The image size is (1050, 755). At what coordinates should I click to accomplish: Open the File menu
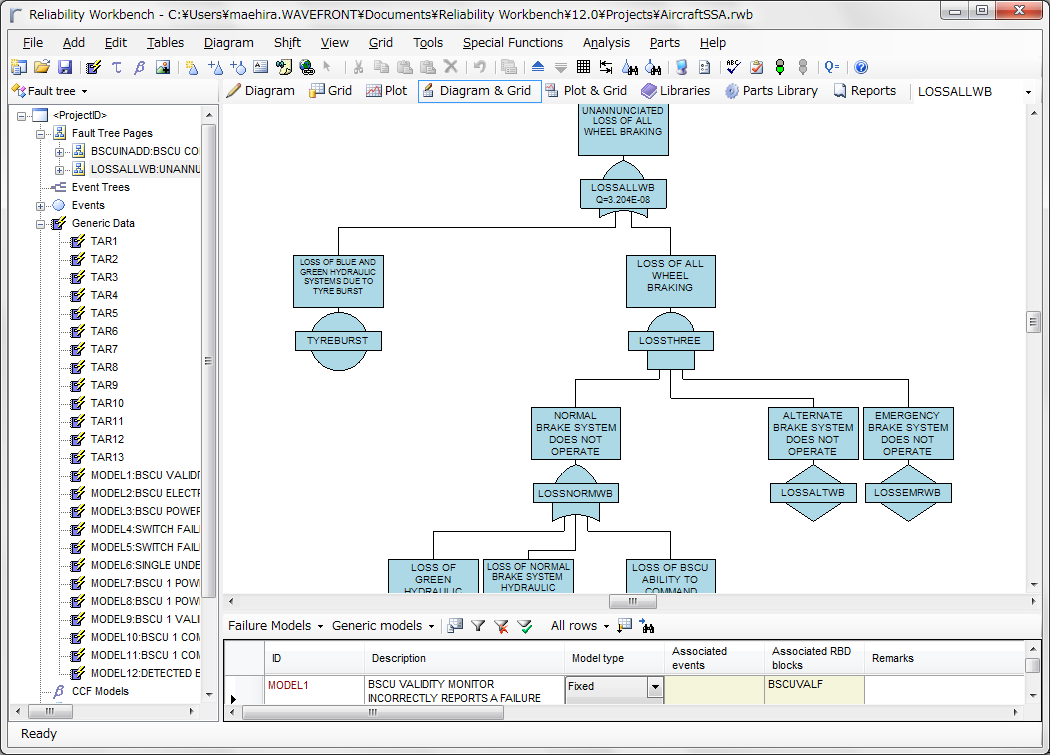(x=32, y=43)
